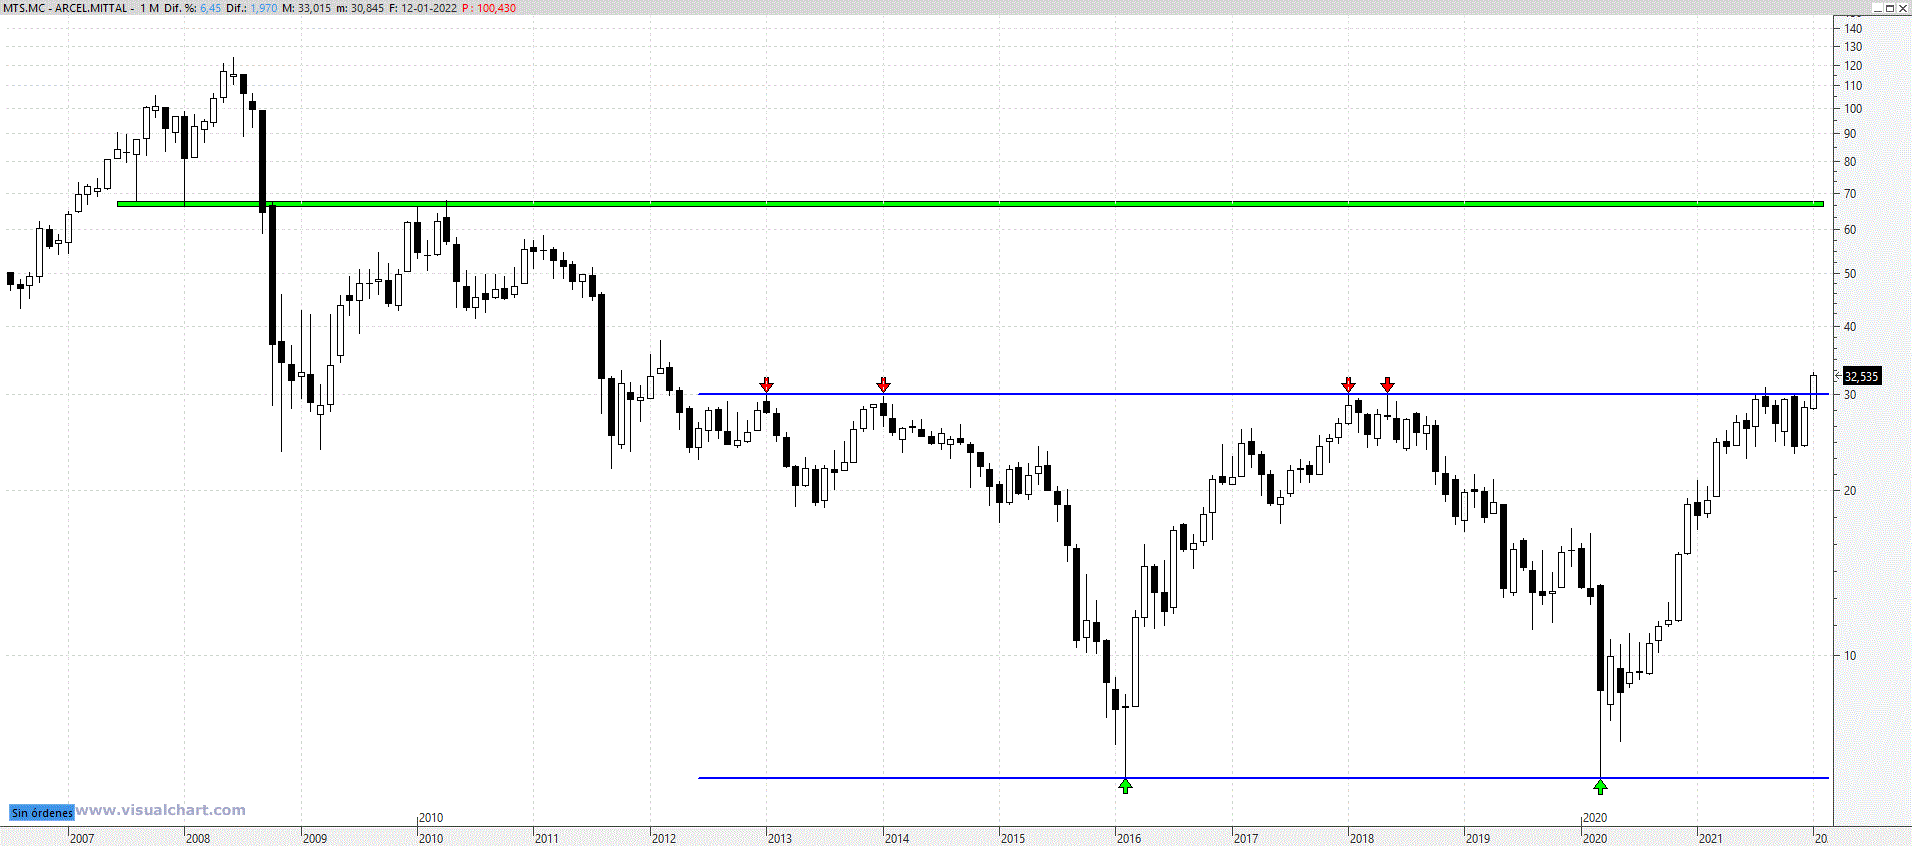The height and width of the screenshot is (846, 1912).
Task: Click the rightmost red down-arrow marker in 2018
Action: click(x=1387, y=385)
